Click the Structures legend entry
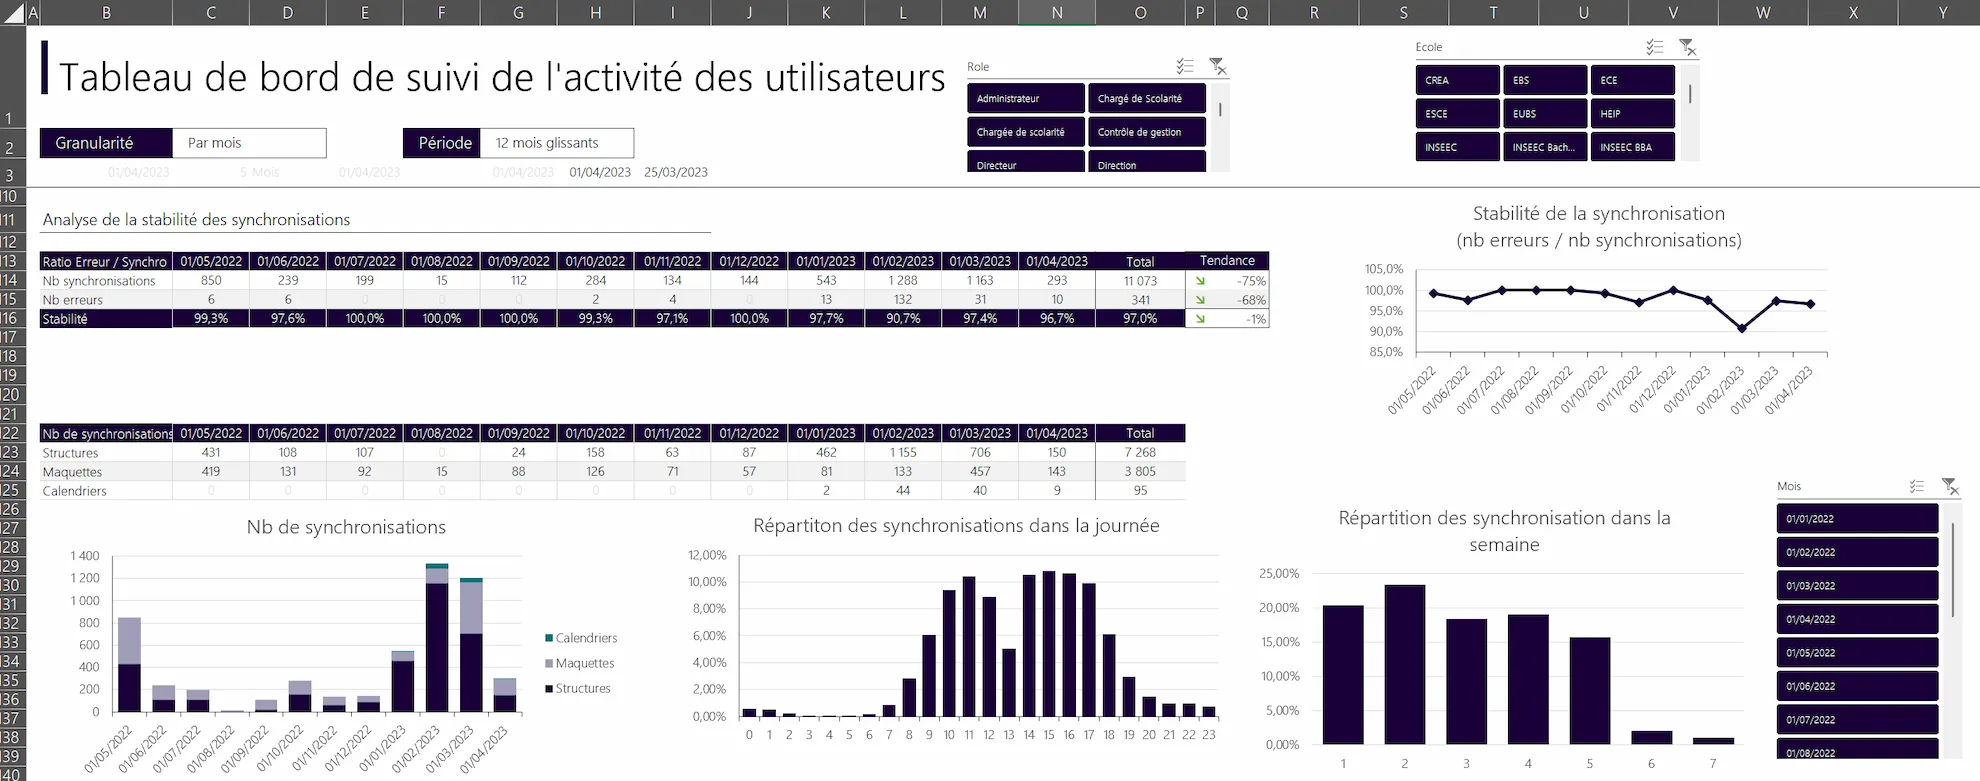This screenshot has height=781, width=1980. (578, 688)
